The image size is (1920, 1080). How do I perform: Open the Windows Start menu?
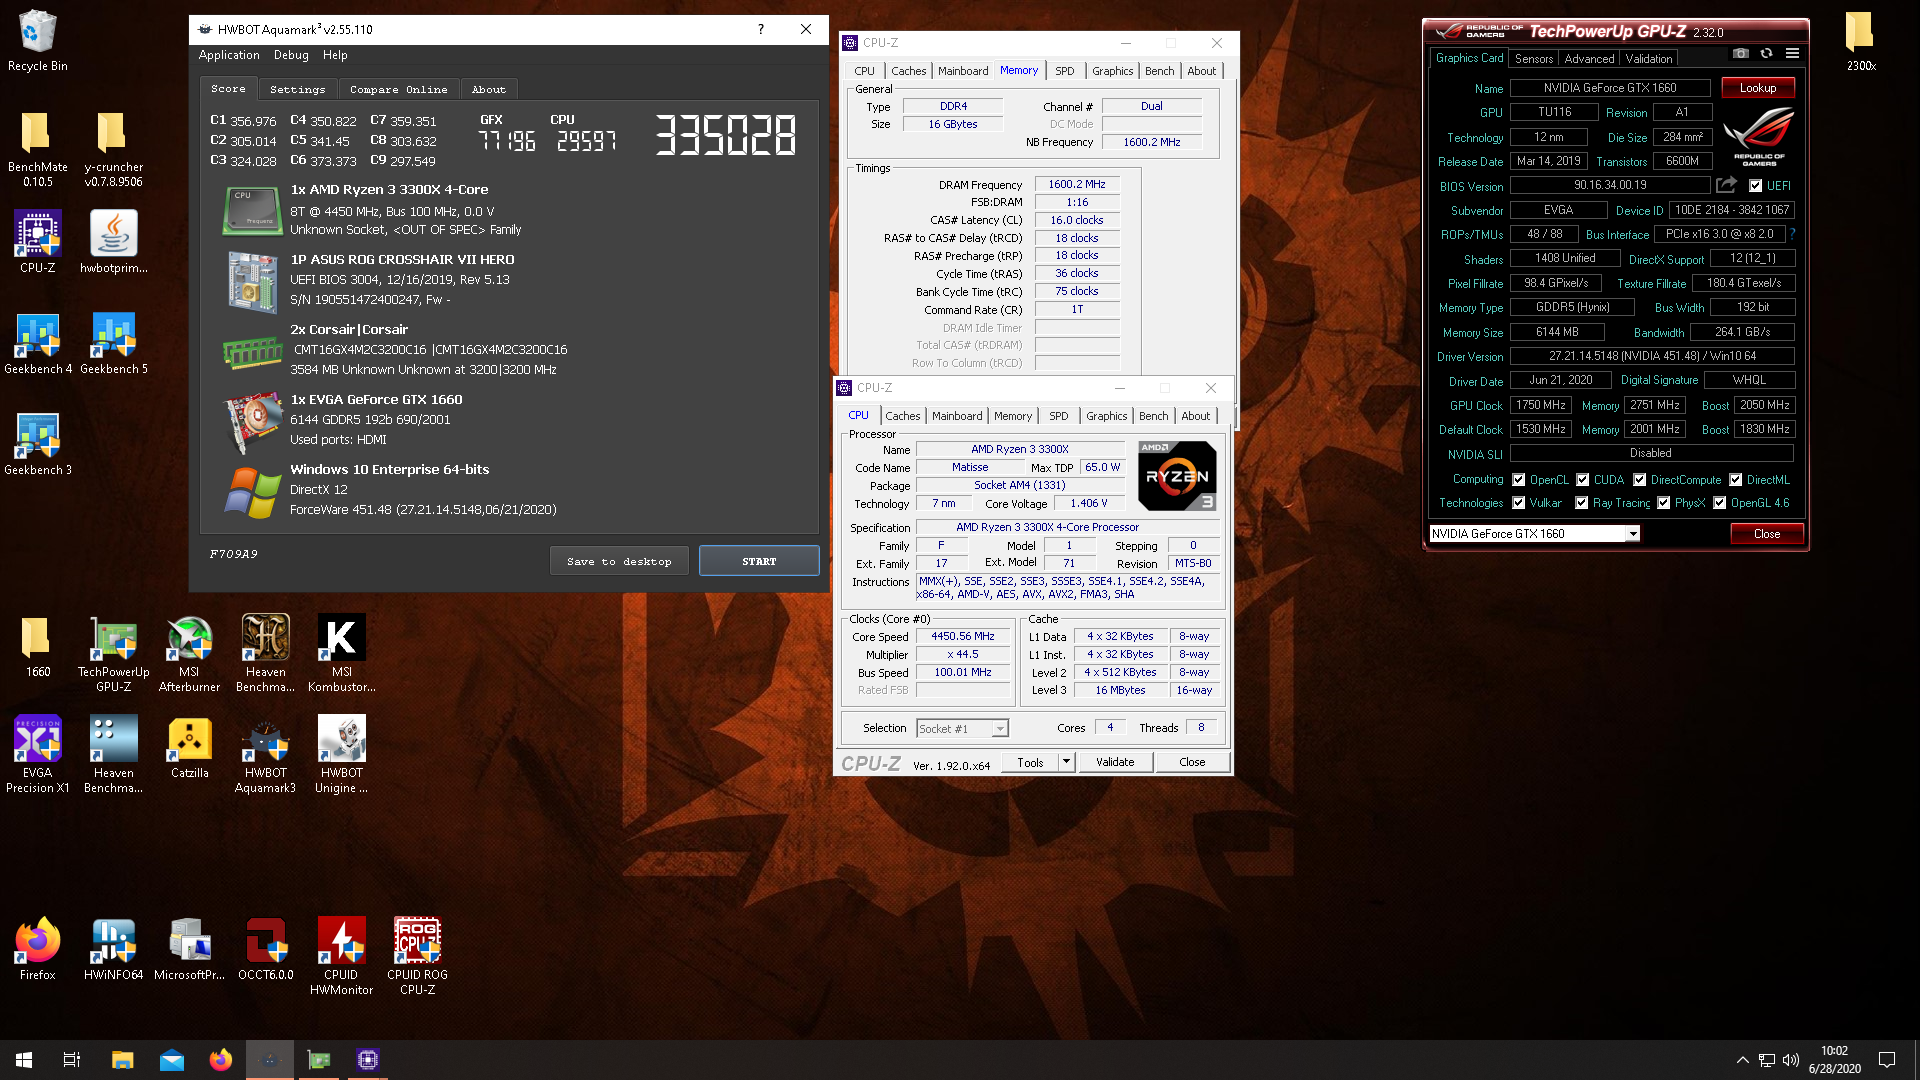tap(24, 1060)
